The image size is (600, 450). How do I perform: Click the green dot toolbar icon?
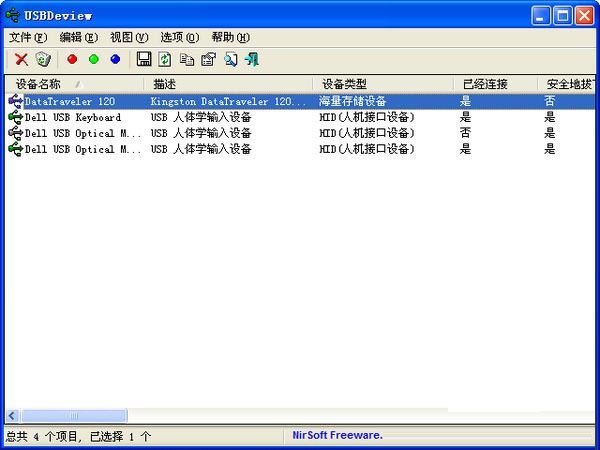(x=94, y=59)
